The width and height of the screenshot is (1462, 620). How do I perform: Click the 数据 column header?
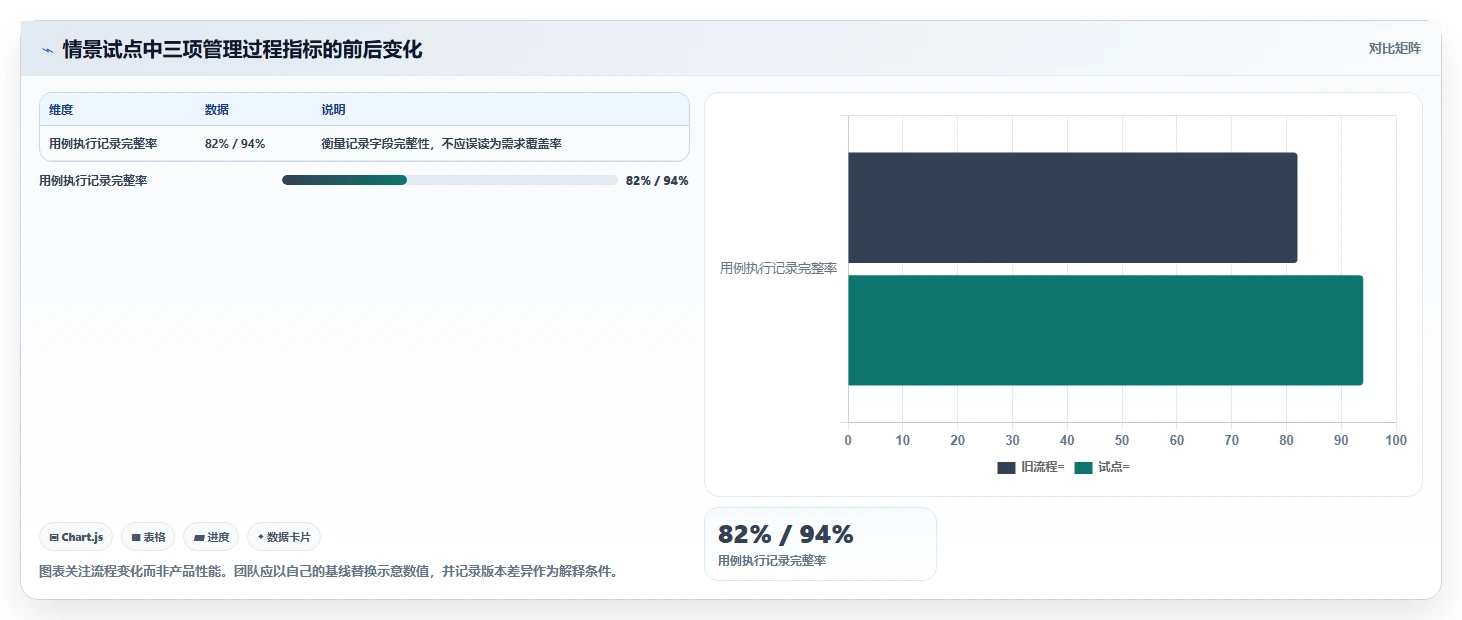(x=217, y=110)
